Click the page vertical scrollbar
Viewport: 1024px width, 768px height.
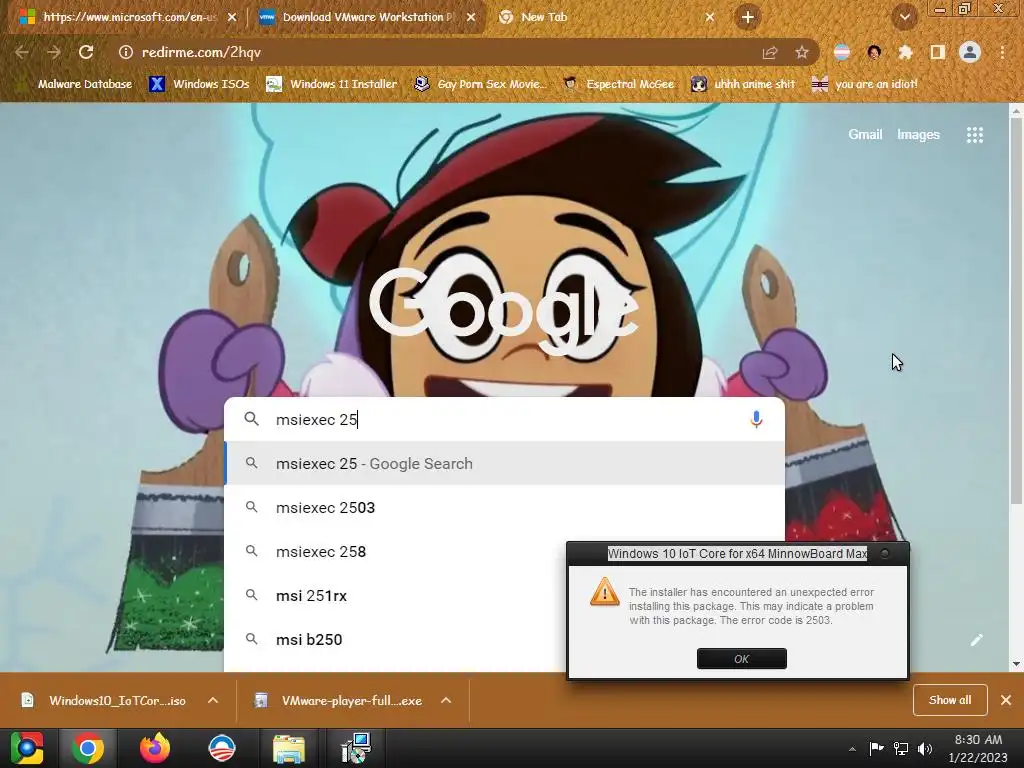coord(1016,313)
